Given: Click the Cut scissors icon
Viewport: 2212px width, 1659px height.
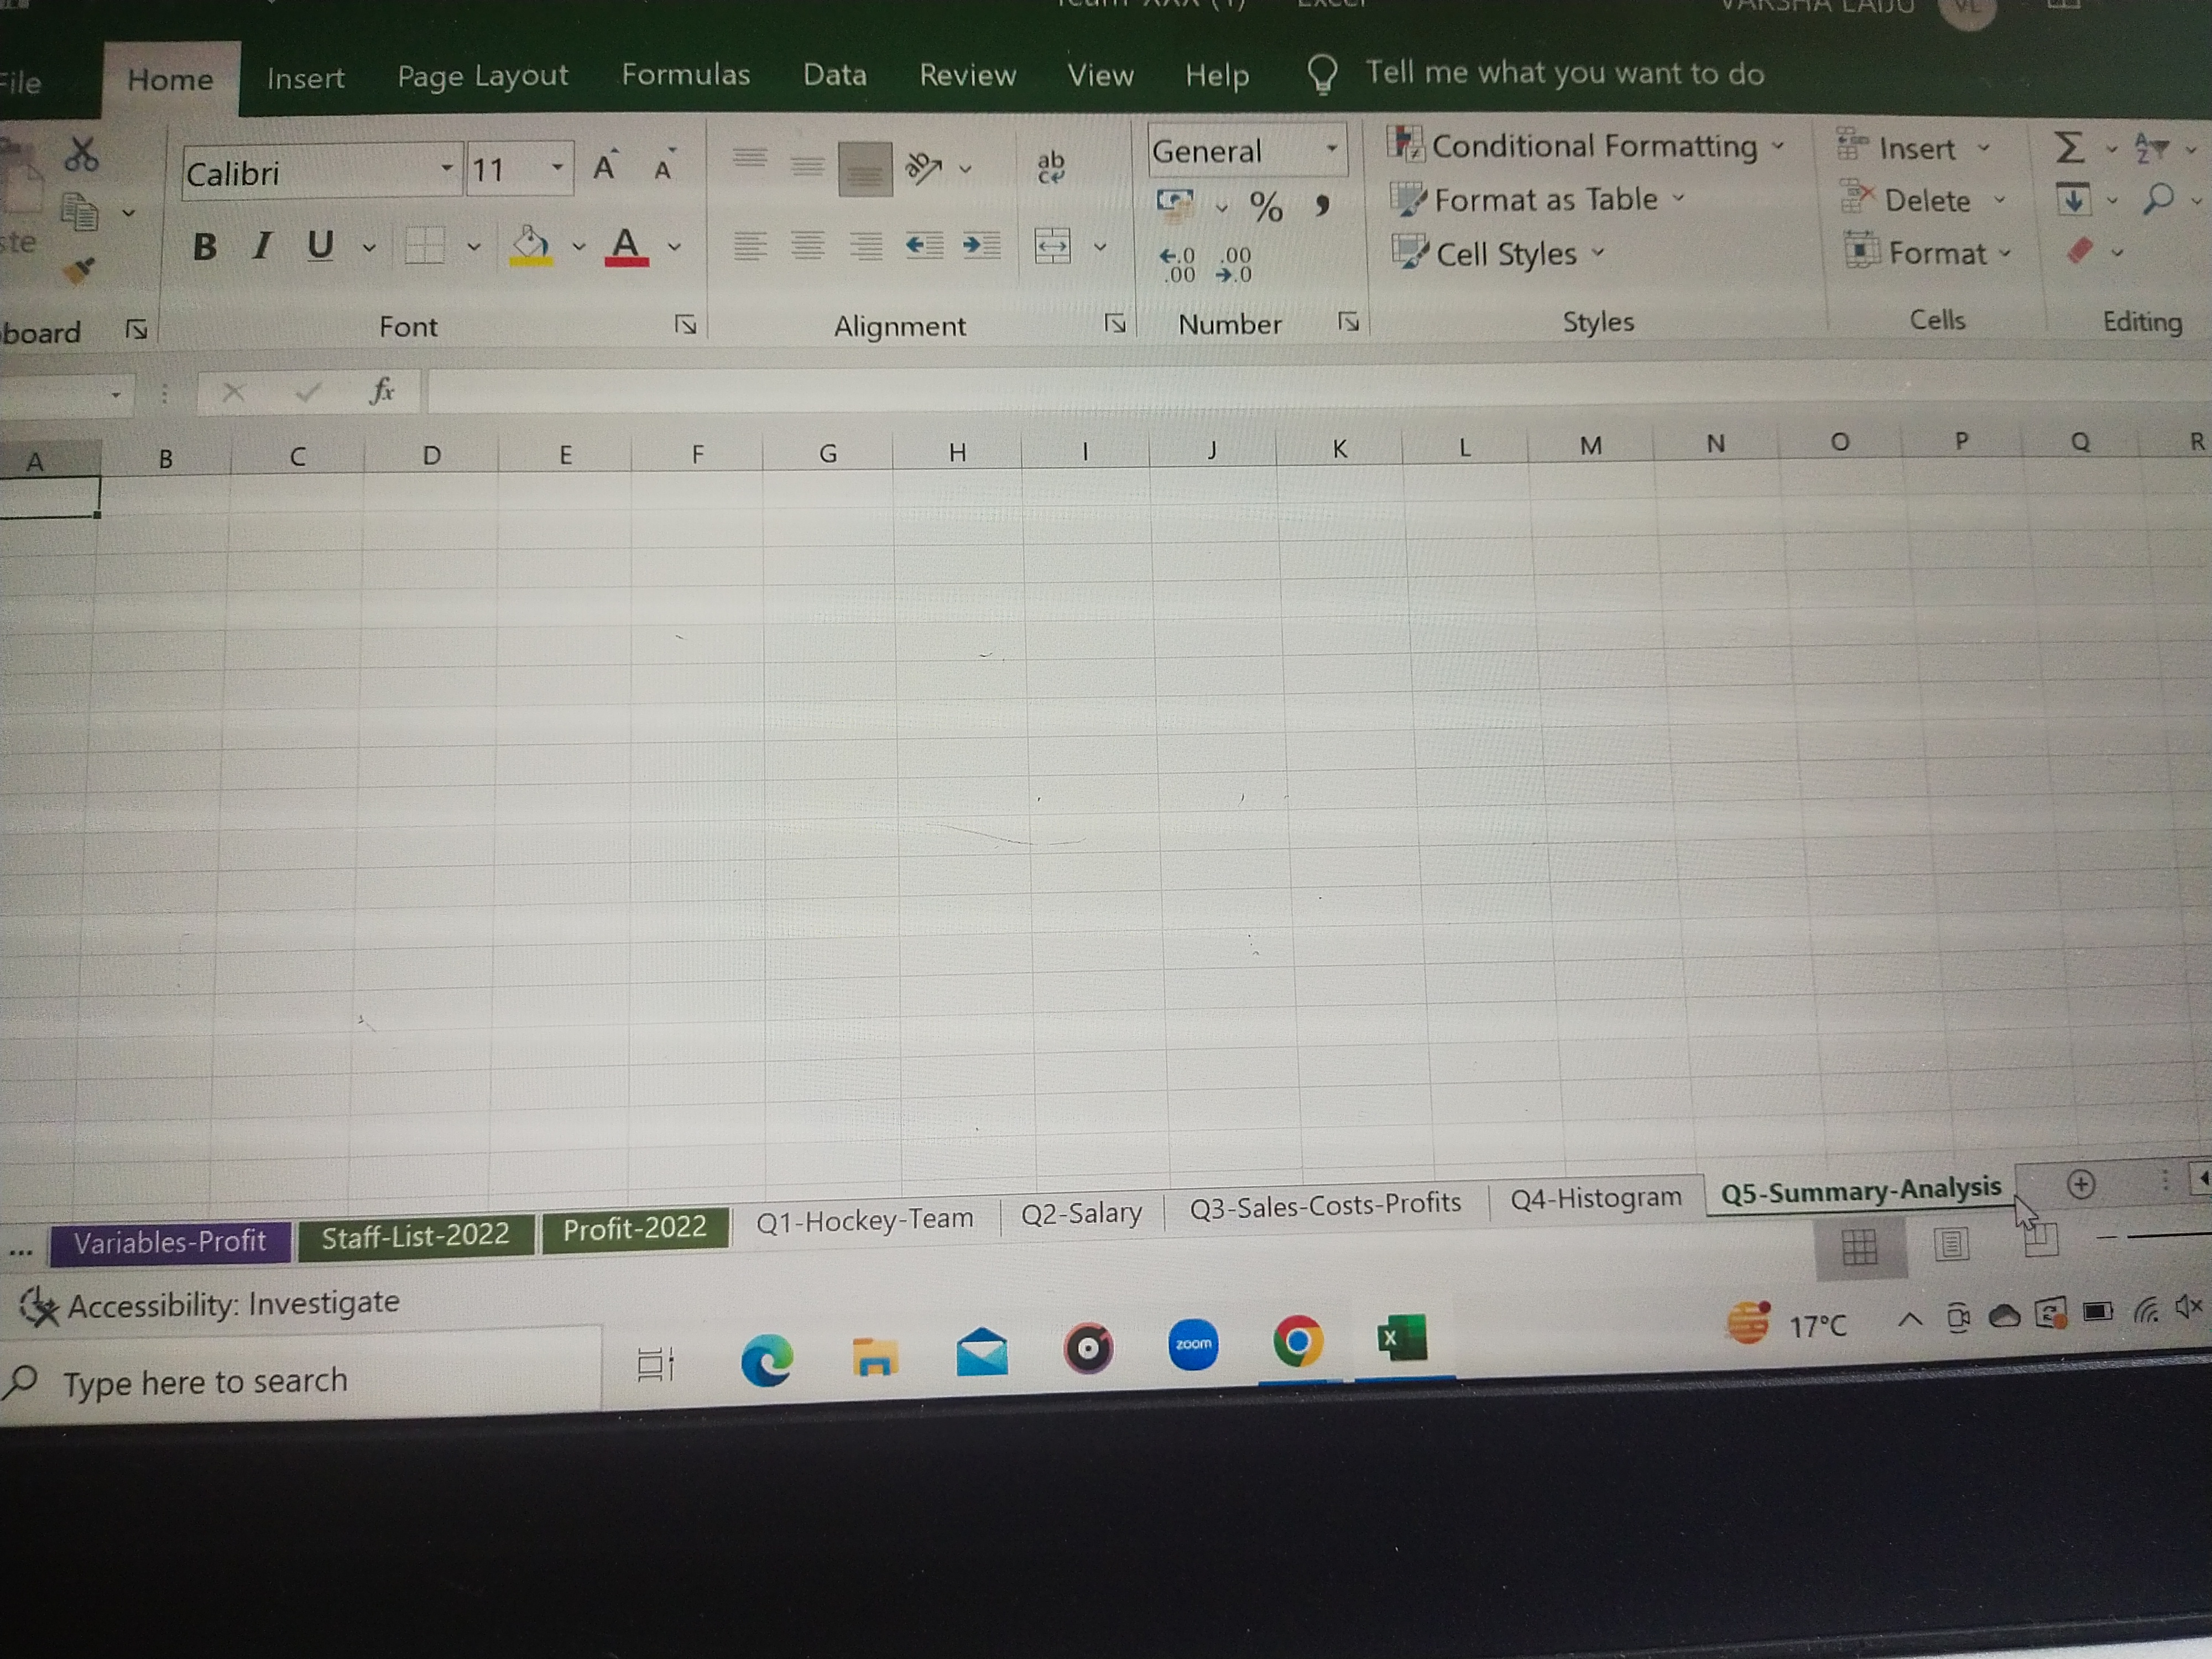Looking at the screenshot, I should [81, 155].
